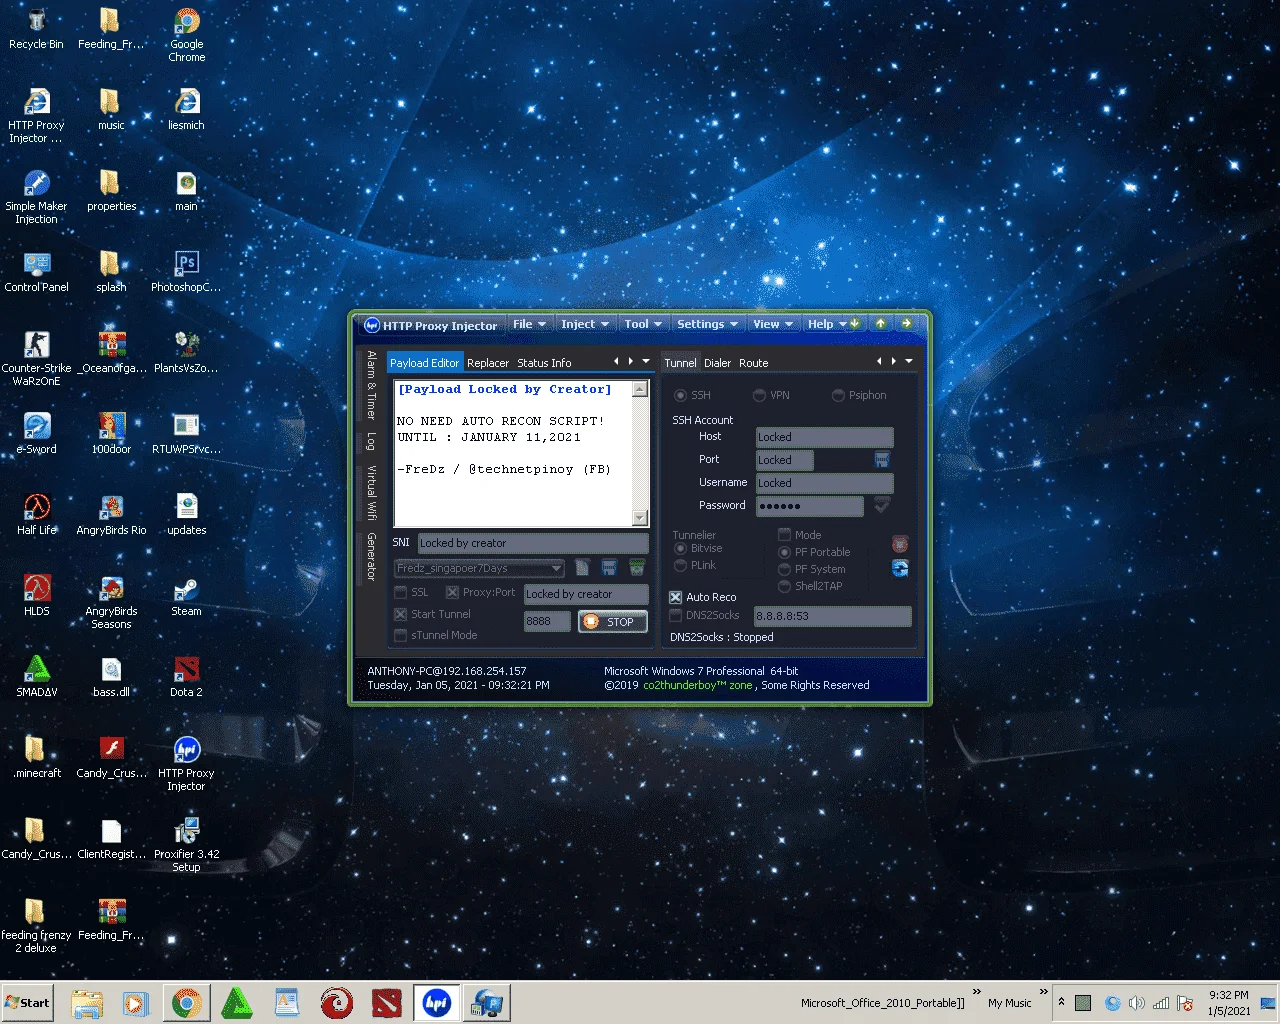Select the Dota 2 desktop icon

click(186, 677)
